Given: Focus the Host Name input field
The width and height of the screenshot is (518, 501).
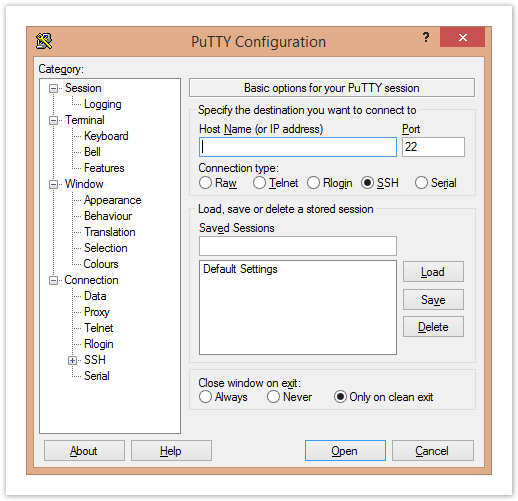Looking at the screenshot, I should (x=298, y=147).
